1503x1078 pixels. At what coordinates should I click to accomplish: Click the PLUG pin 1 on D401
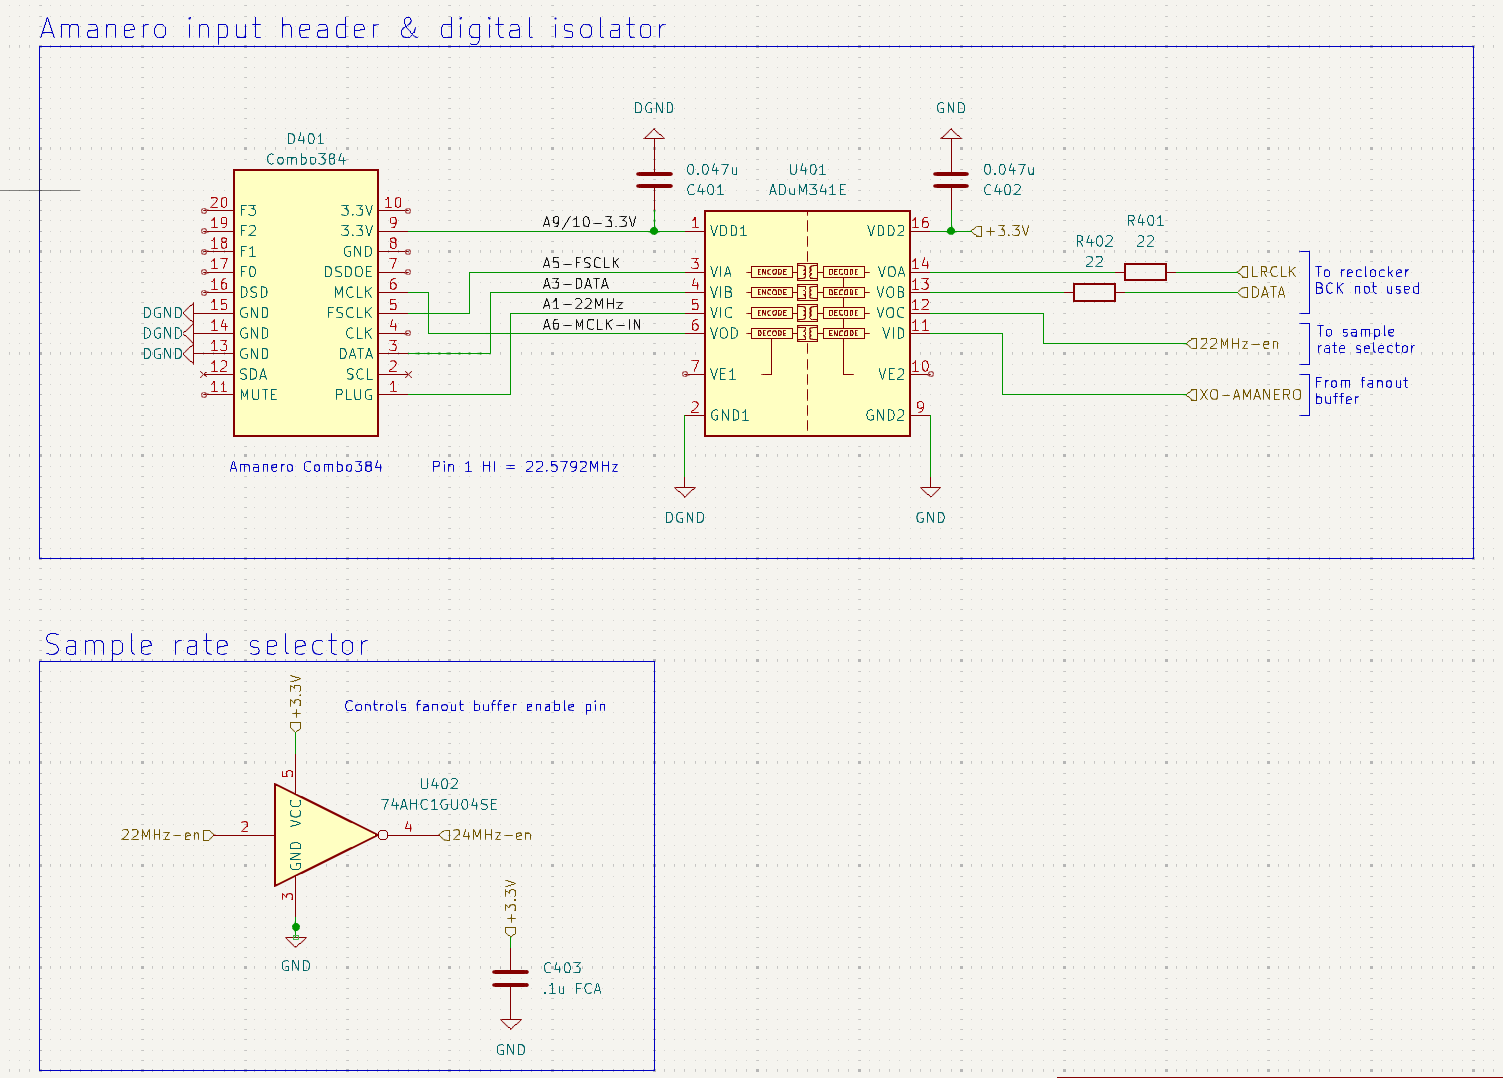[x=393, y=393]
